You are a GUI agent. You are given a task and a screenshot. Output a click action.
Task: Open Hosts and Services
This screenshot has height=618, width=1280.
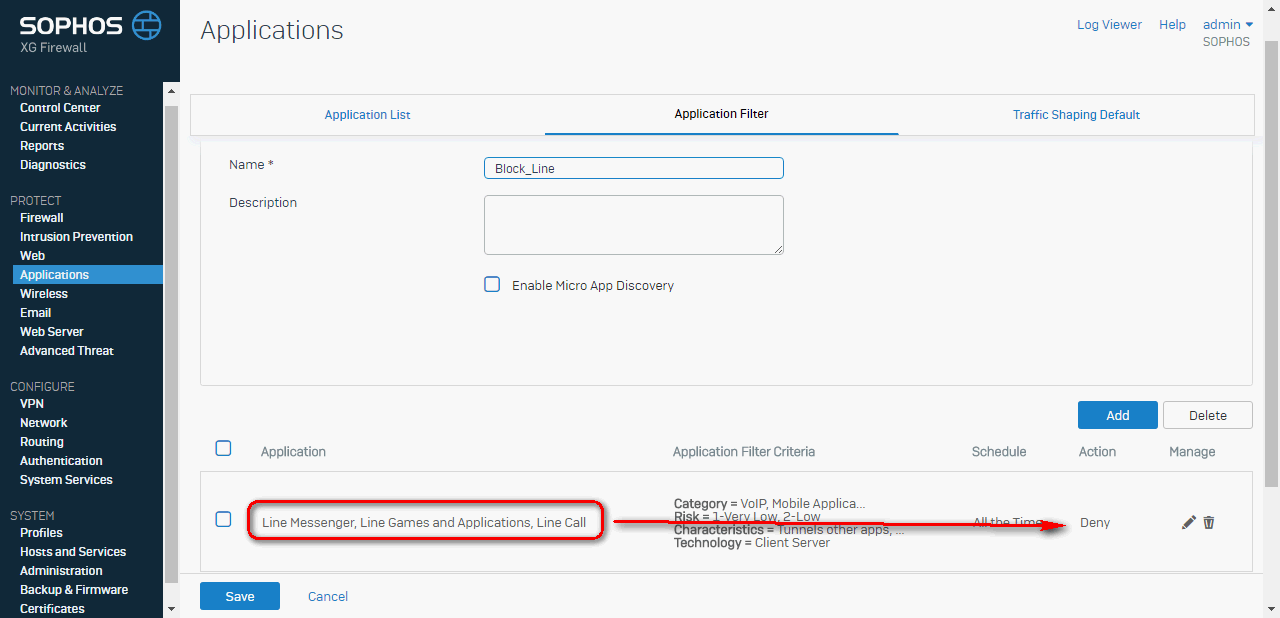click(x=73, y=552)
